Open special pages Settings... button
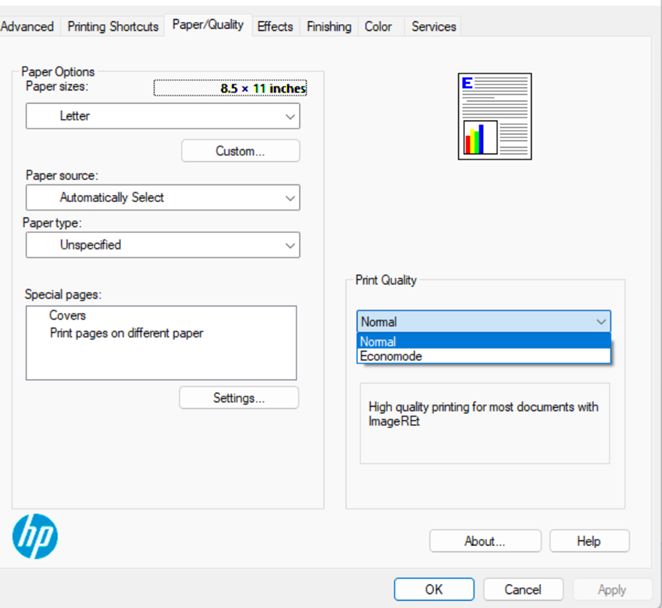The image size is (662, 608). coord(239,398)
